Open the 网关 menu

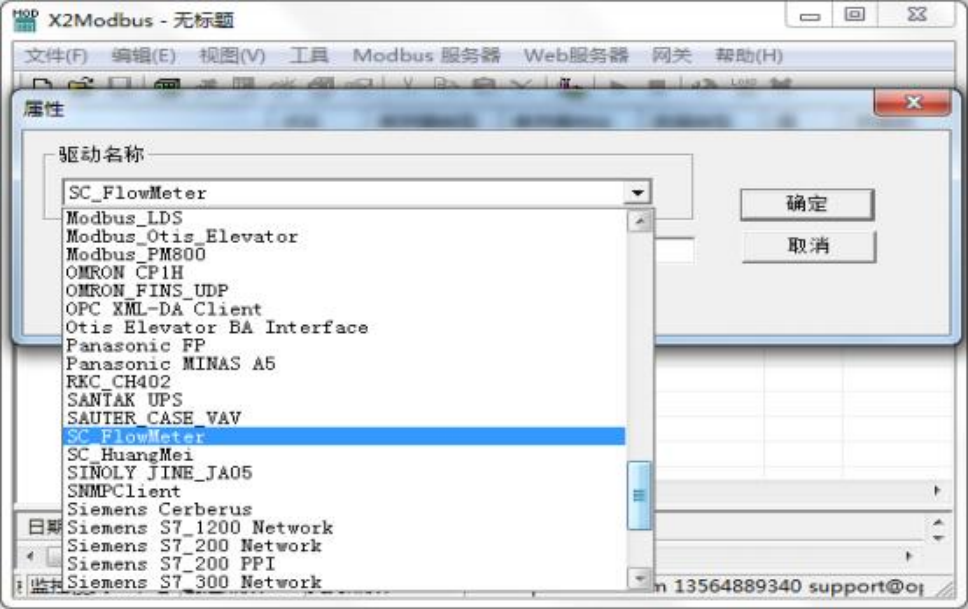(672, 56)
